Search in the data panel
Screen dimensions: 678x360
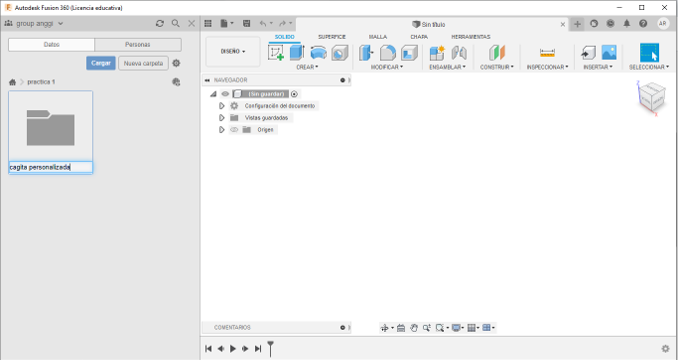(176, 23)
